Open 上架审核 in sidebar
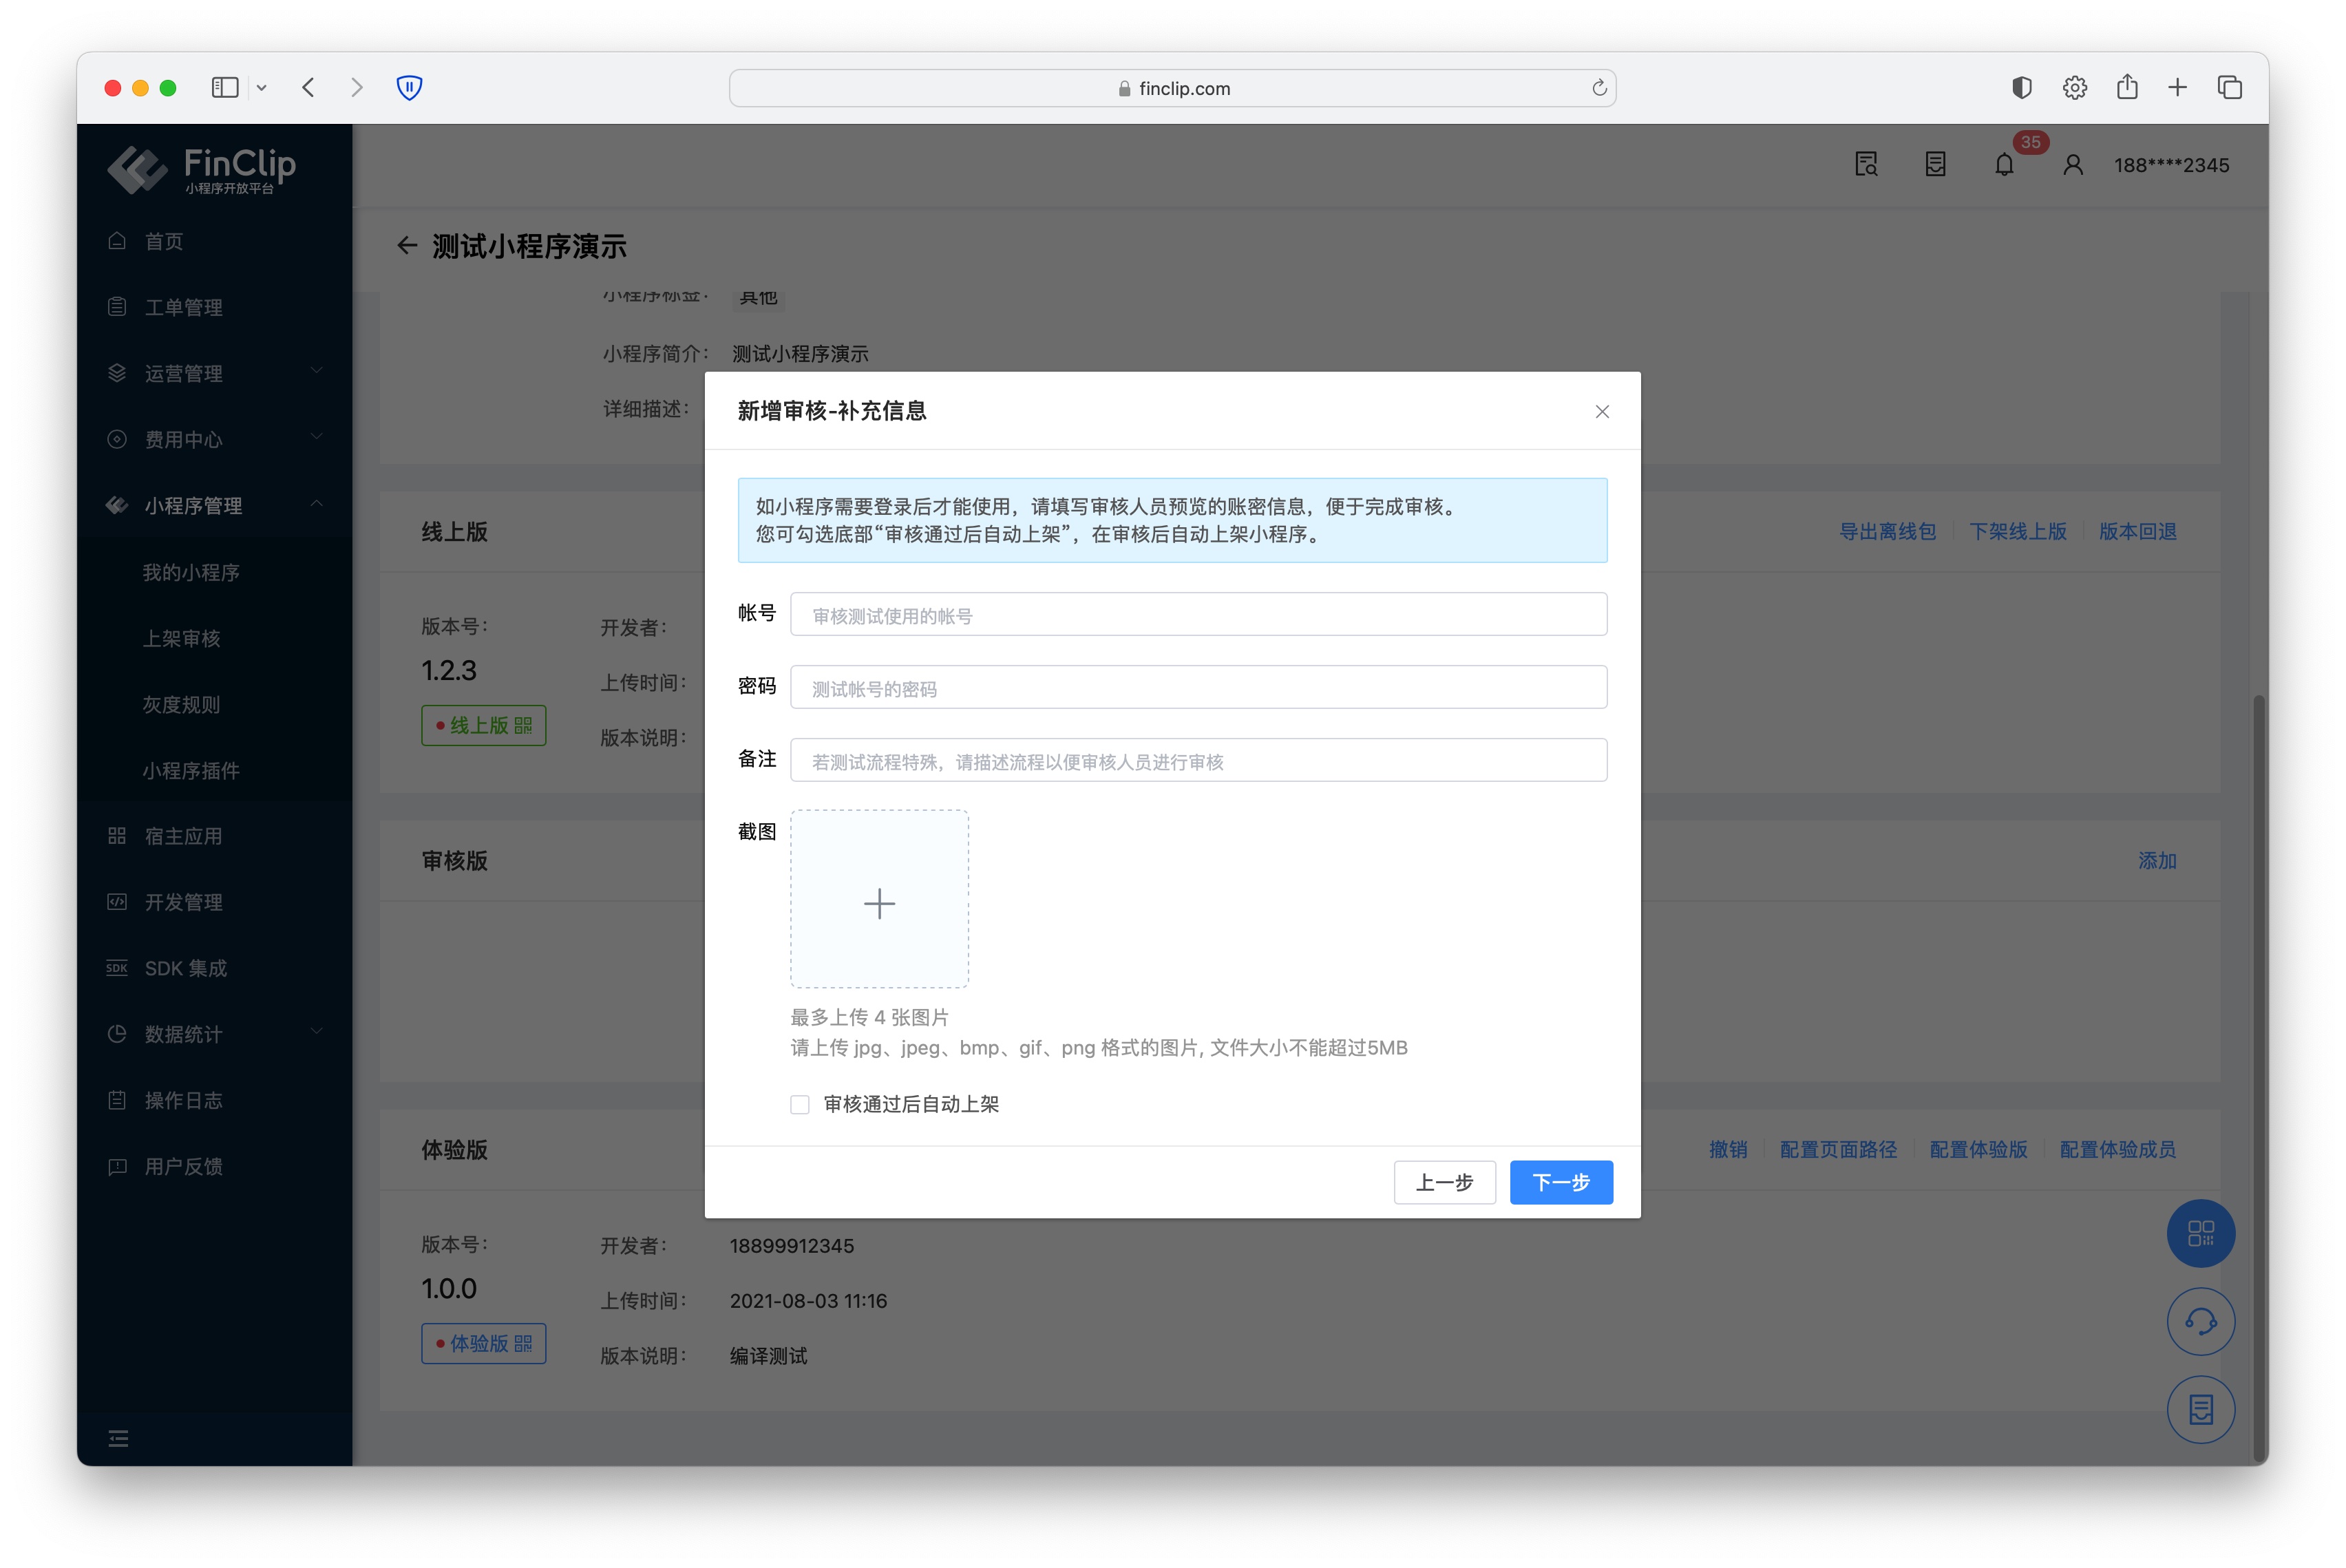2346x1568 pixels. (181, 638)
